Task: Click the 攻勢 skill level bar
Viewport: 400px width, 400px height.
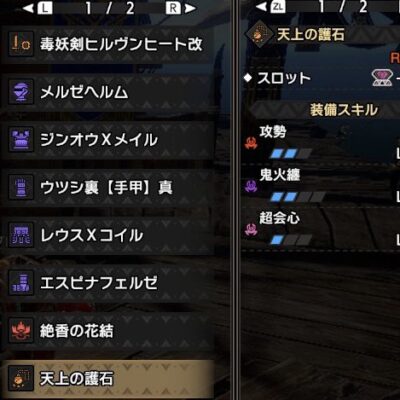Action: pyautogui.click(x=291, y=154)
